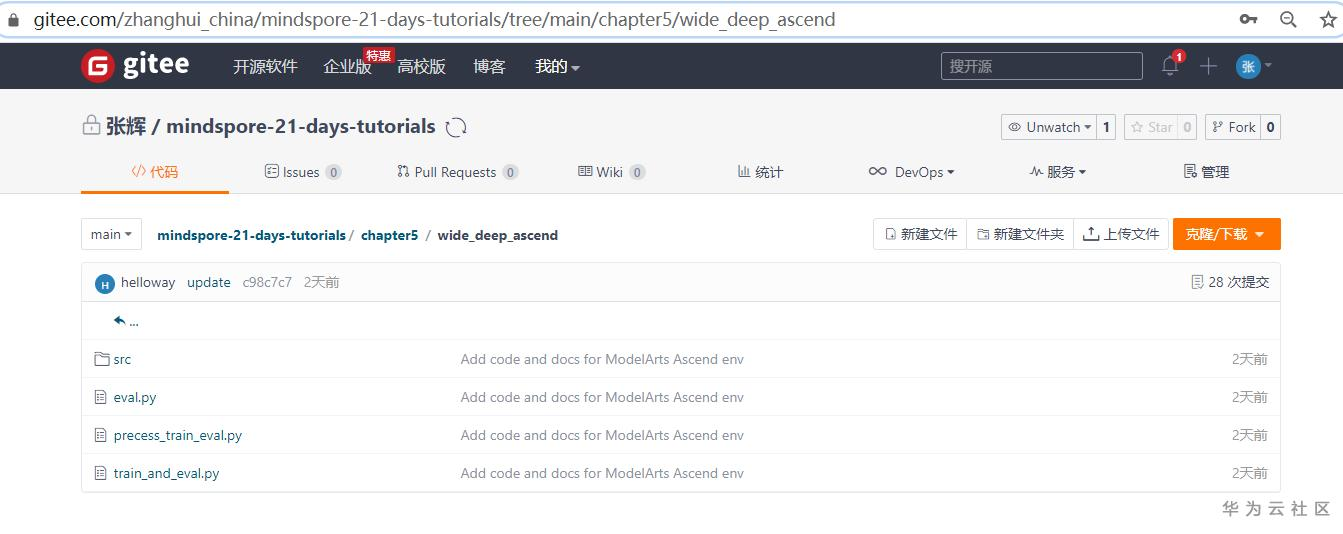The height and width of the screenshot is (534, 1343).
Task: Open the helloway user link
Action: click(148, 283)
